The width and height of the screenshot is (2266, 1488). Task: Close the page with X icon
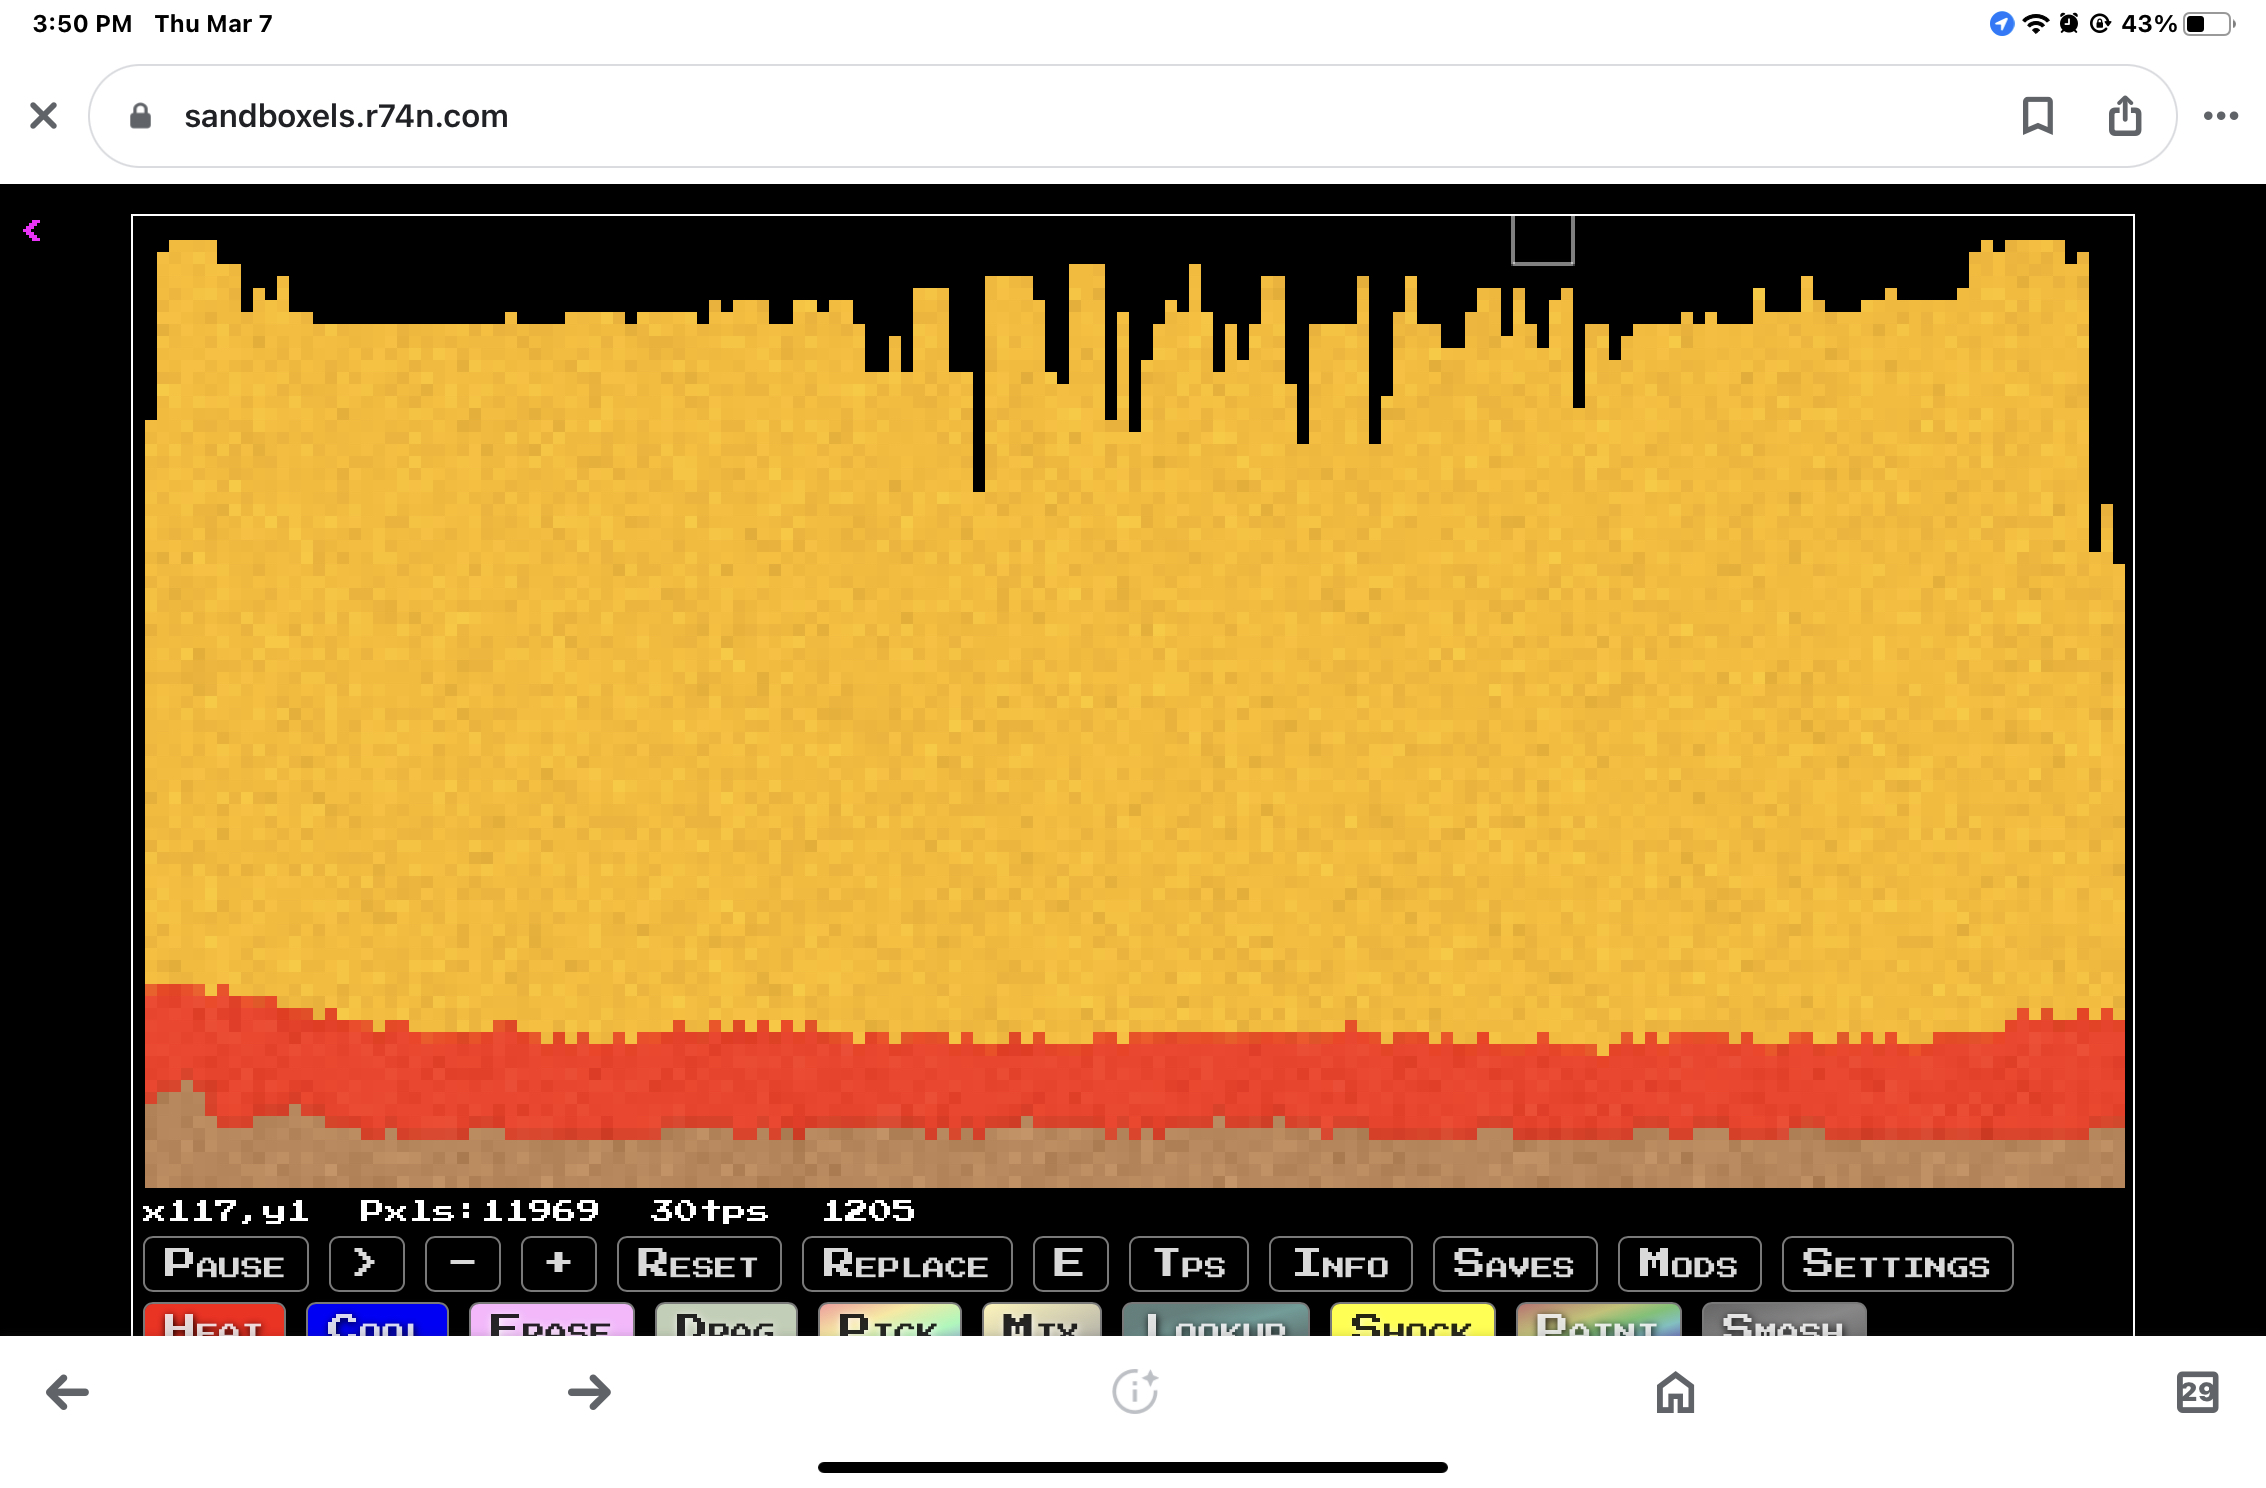pos(43,116)
